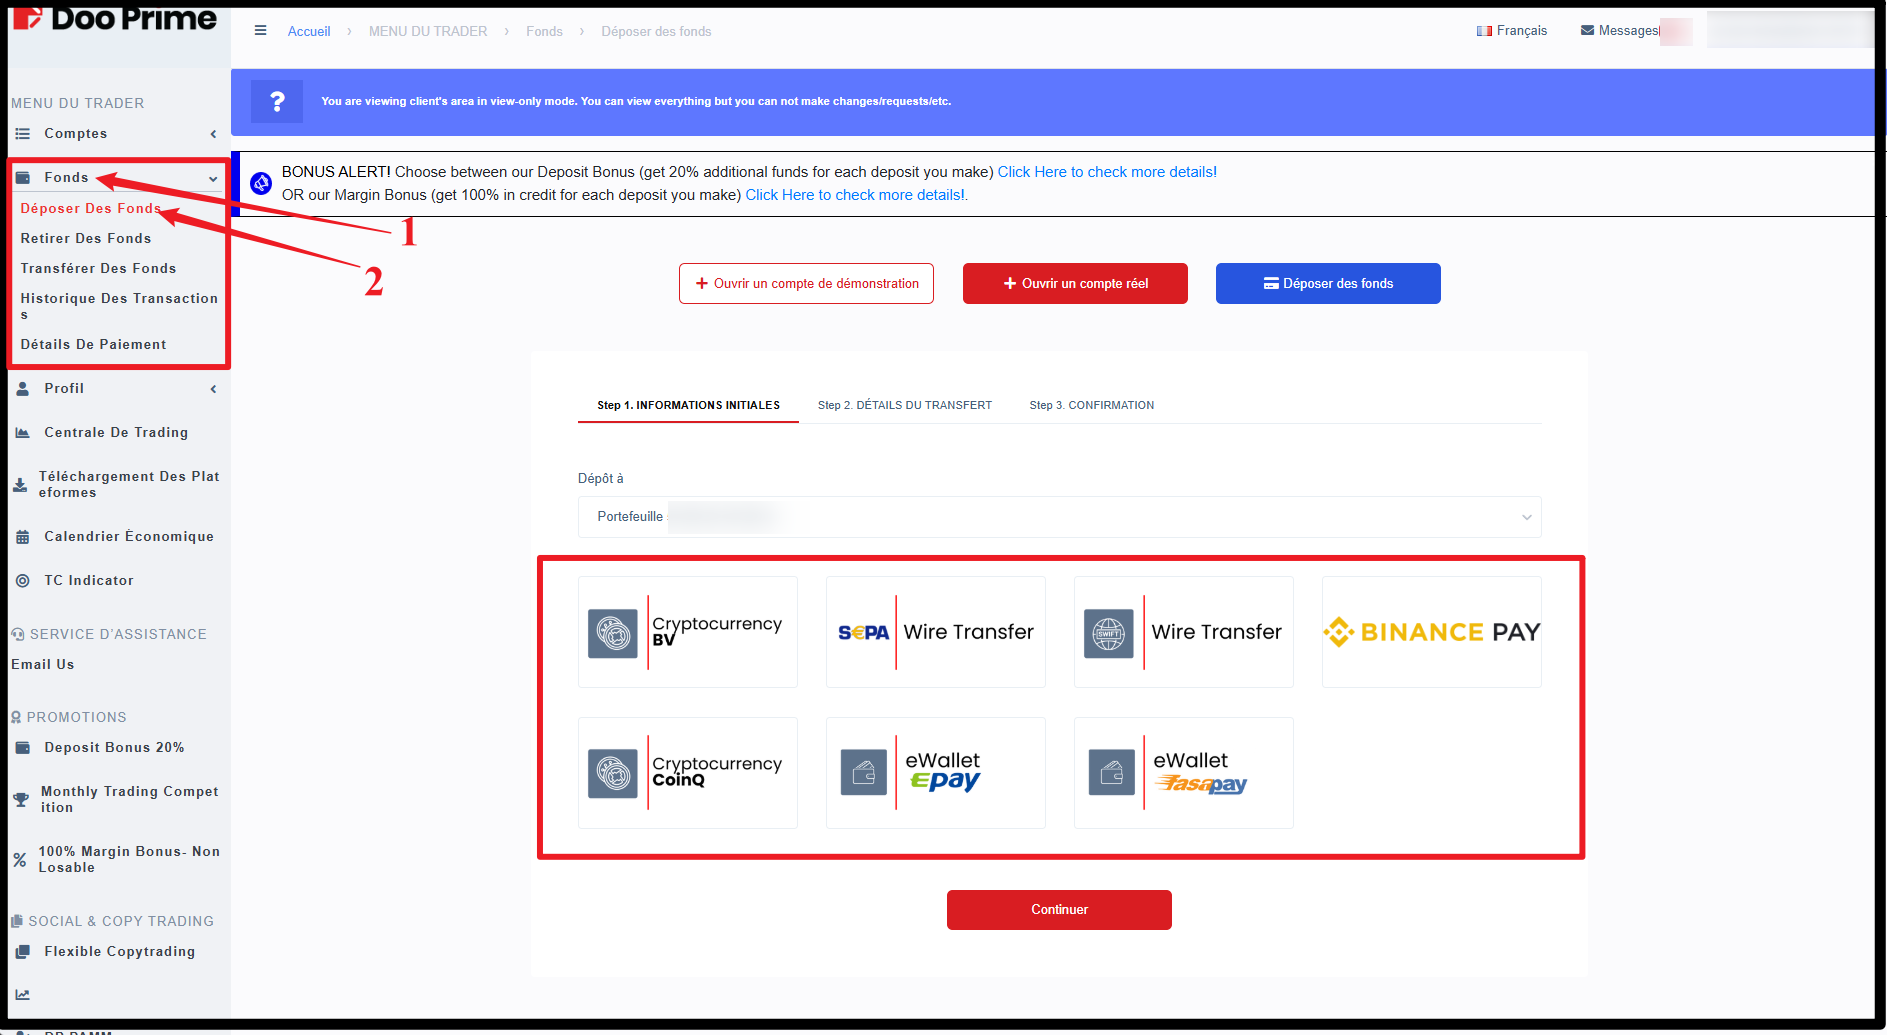
Task: Click the blue Déposer des fonds button
Action: coord(1328,284)
